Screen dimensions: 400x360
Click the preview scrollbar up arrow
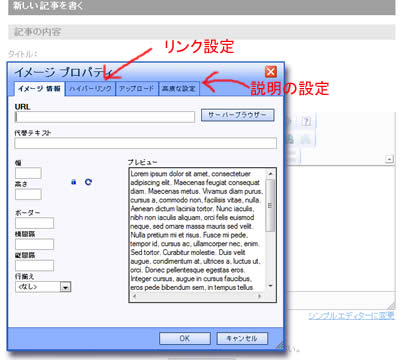(x=270, y=174)
